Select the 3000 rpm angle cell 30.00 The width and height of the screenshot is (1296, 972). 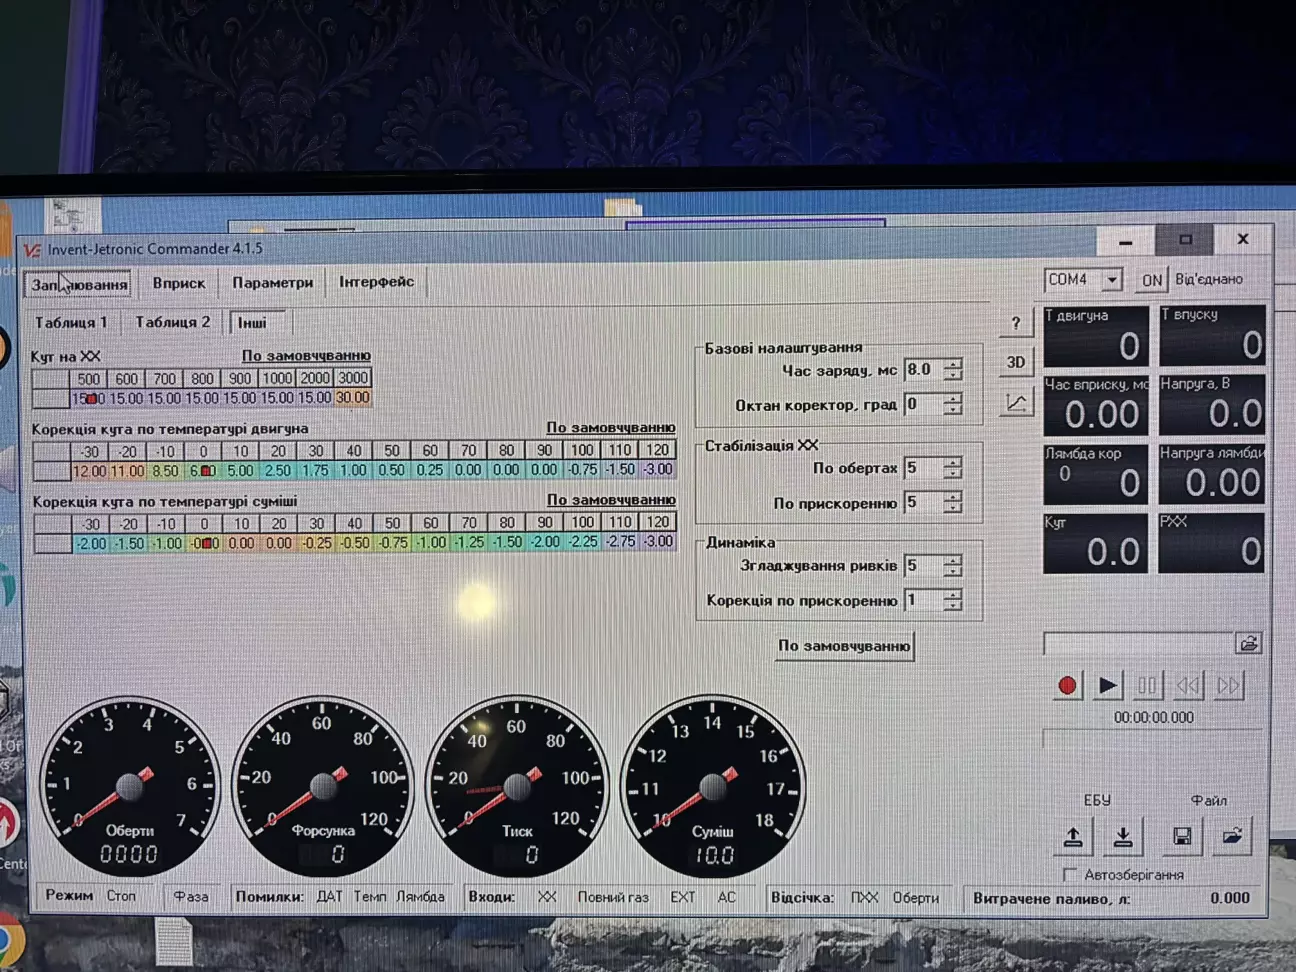[352, 398]
